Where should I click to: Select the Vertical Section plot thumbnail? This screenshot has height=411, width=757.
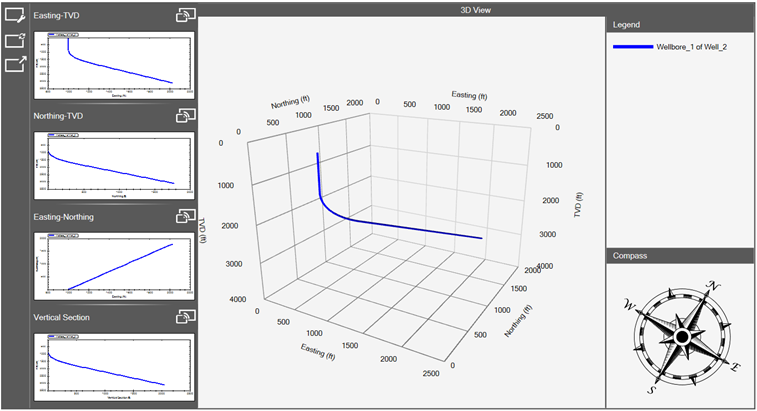(112, 367)
